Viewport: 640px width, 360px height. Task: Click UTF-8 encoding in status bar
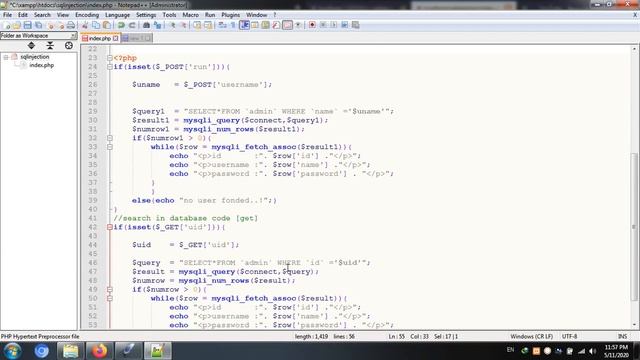coord(569,336)
